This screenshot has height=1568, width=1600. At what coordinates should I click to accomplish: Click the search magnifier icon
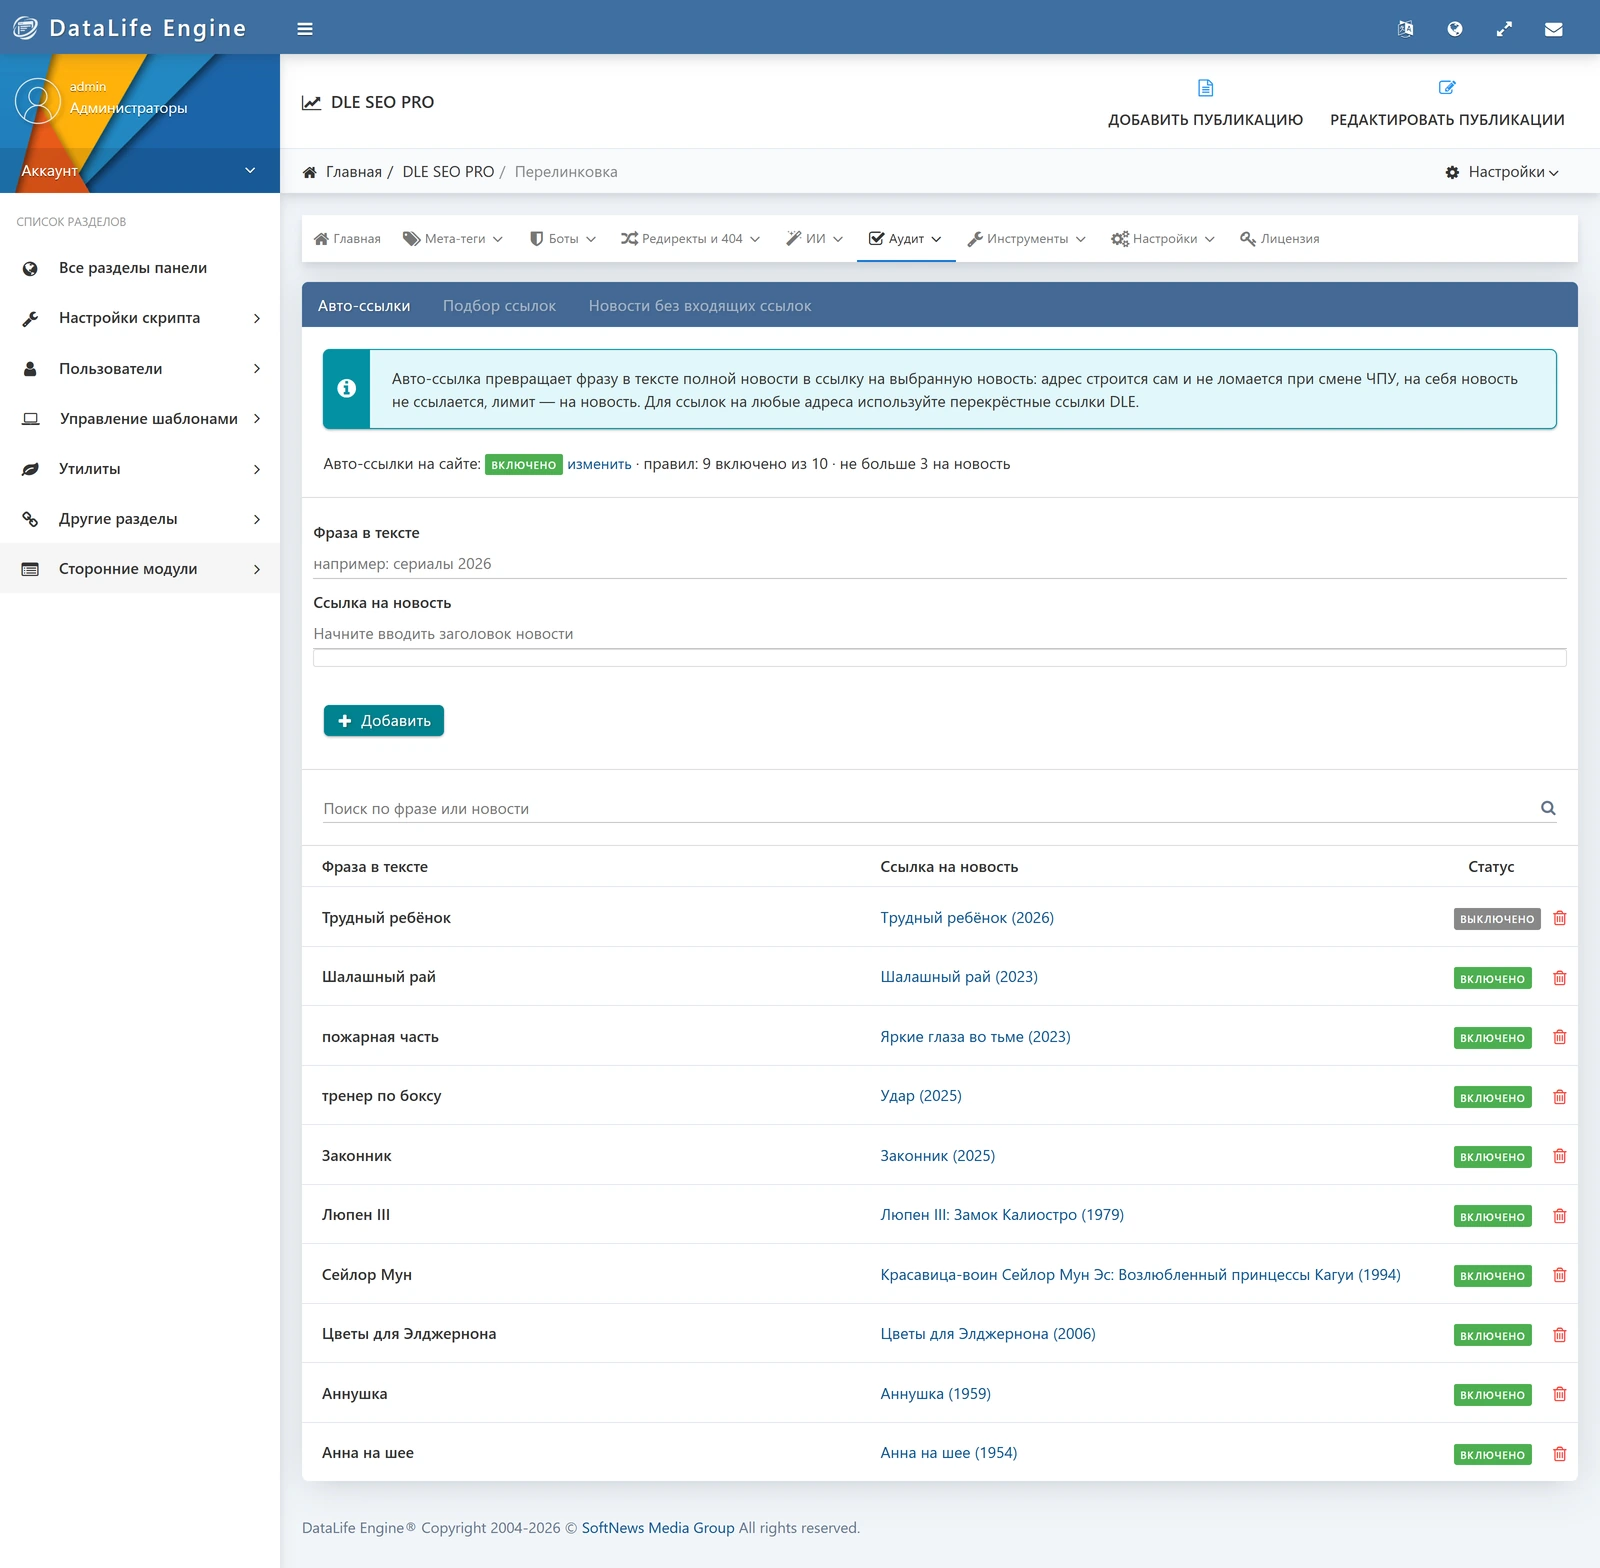tap(1548, 808)
